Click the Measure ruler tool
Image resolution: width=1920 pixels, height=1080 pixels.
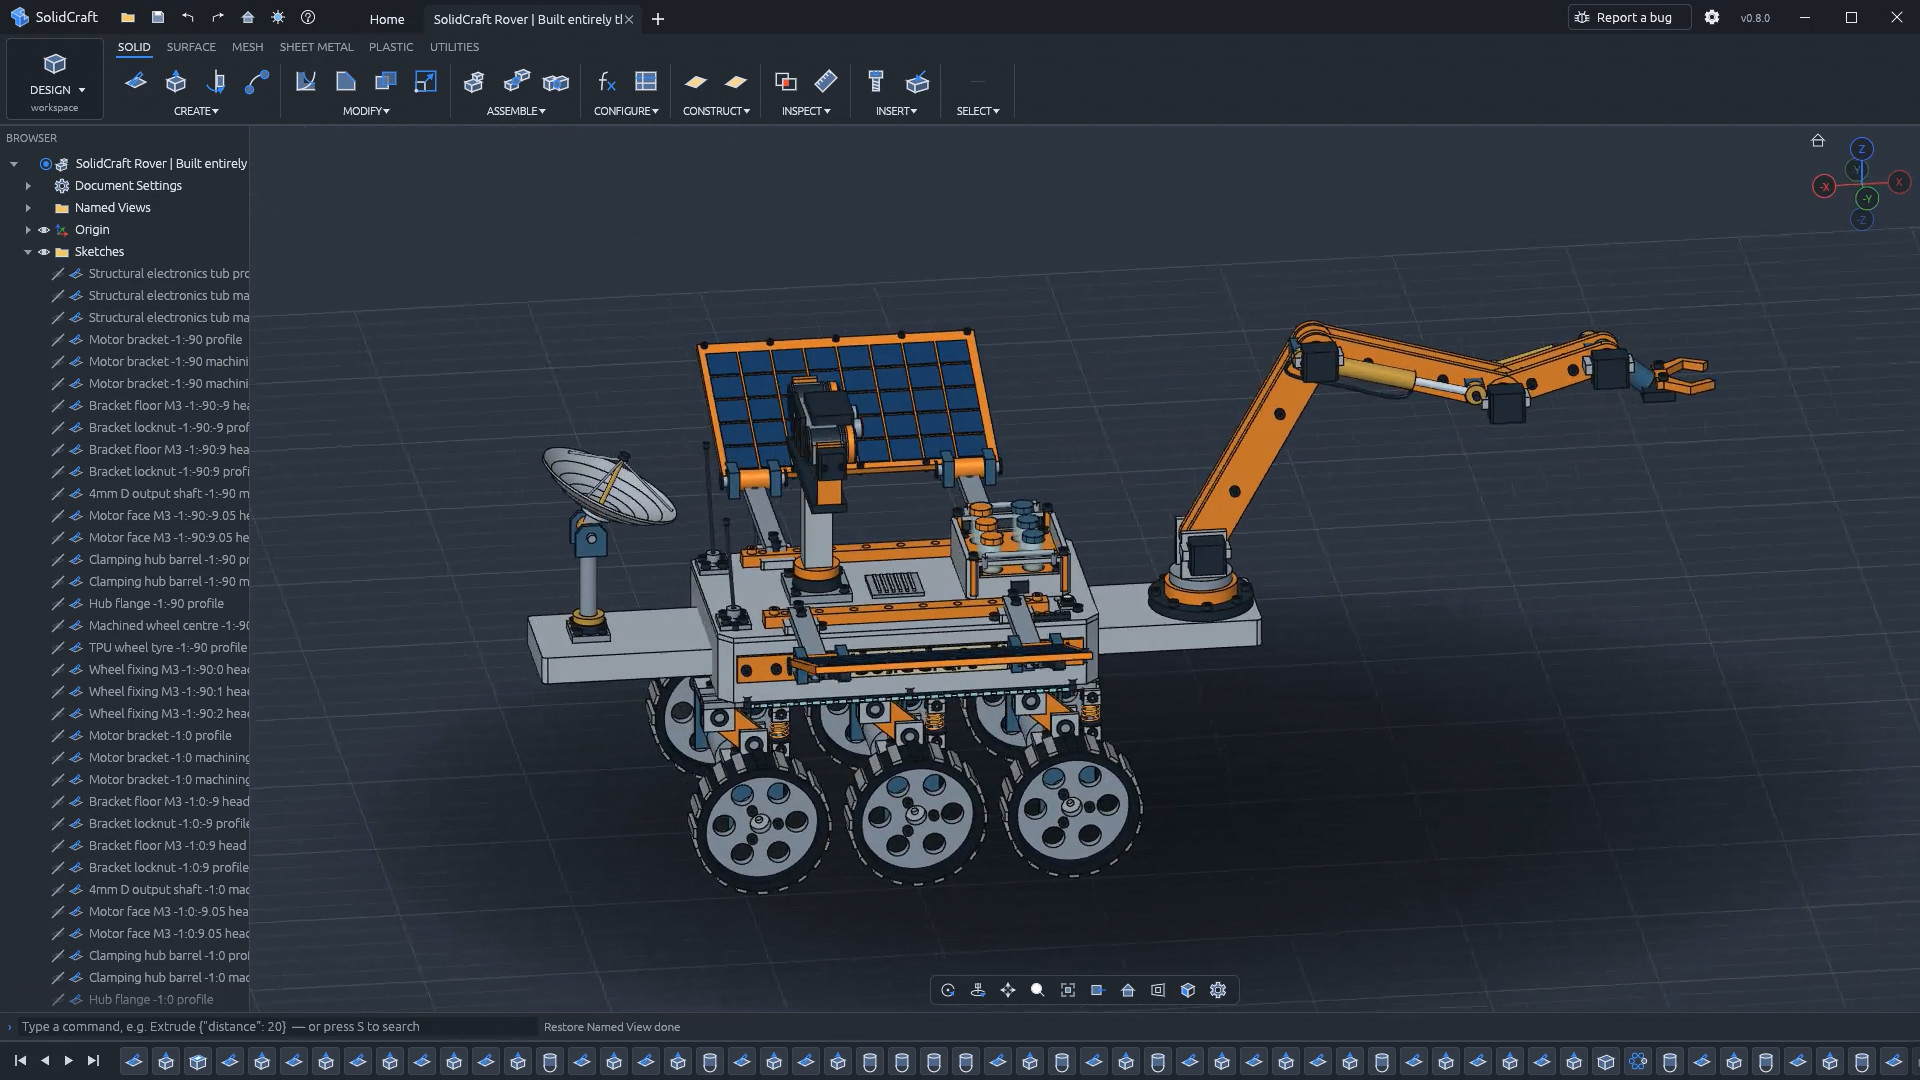[x=826, y=82]
